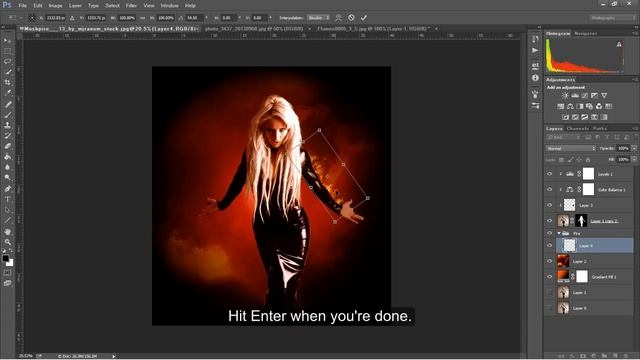Viewport: 640px width, 360px height.
Task: Hide the Color Balance 1 layer
Action: tap(549, 189)
